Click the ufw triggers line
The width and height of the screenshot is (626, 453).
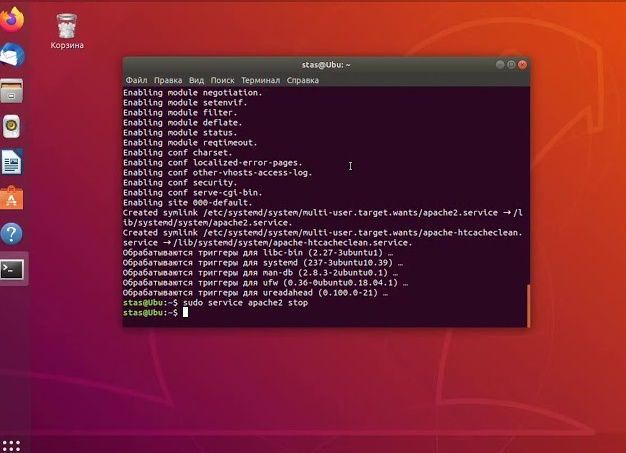265,283
